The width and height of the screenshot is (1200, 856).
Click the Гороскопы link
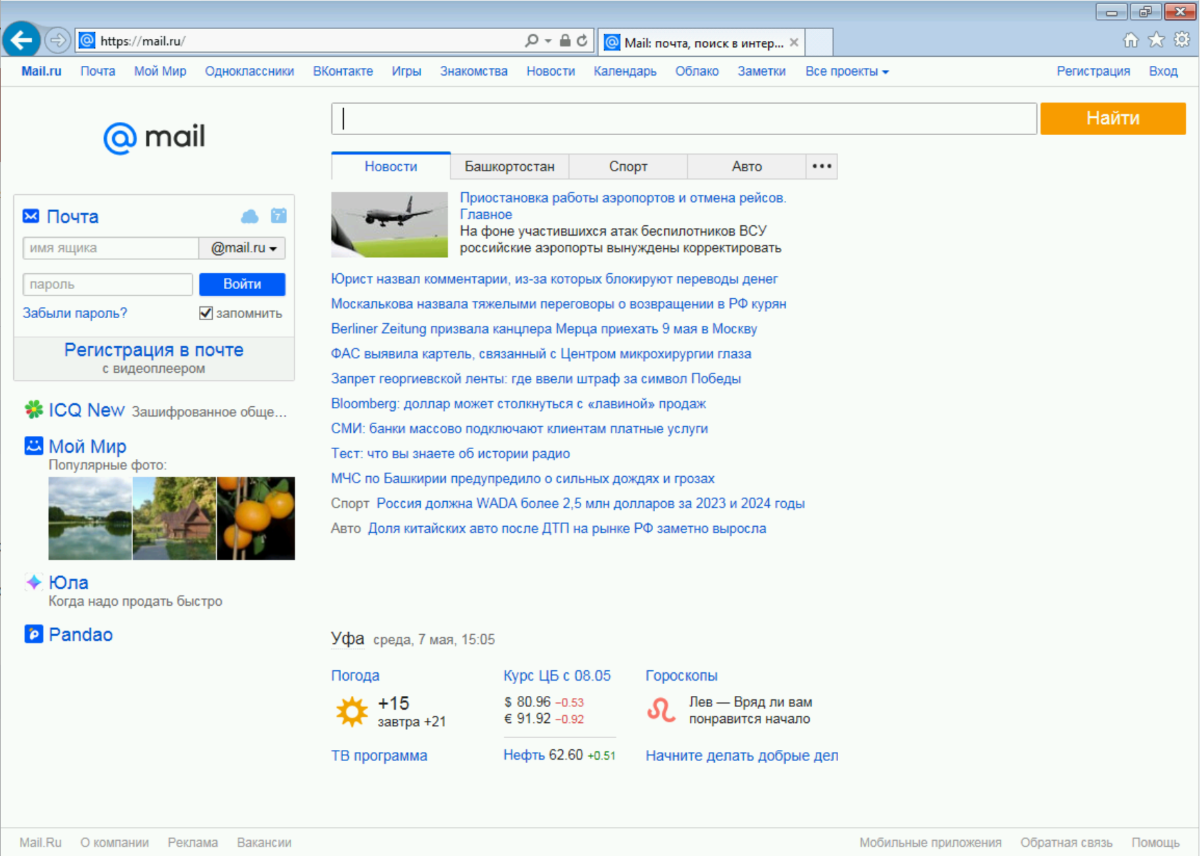click(x=682, y=675)
